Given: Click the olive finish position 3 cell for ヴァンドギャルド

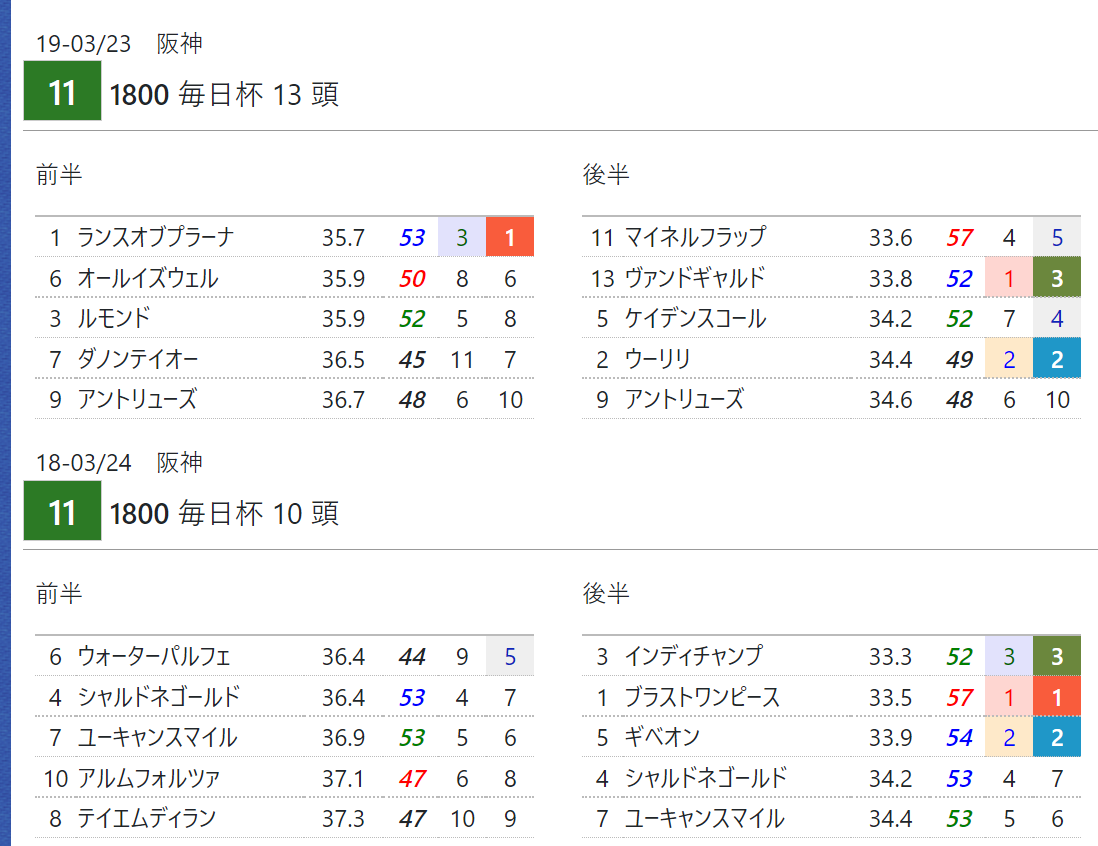Looking at the screenshot, I should [1057, 277].
